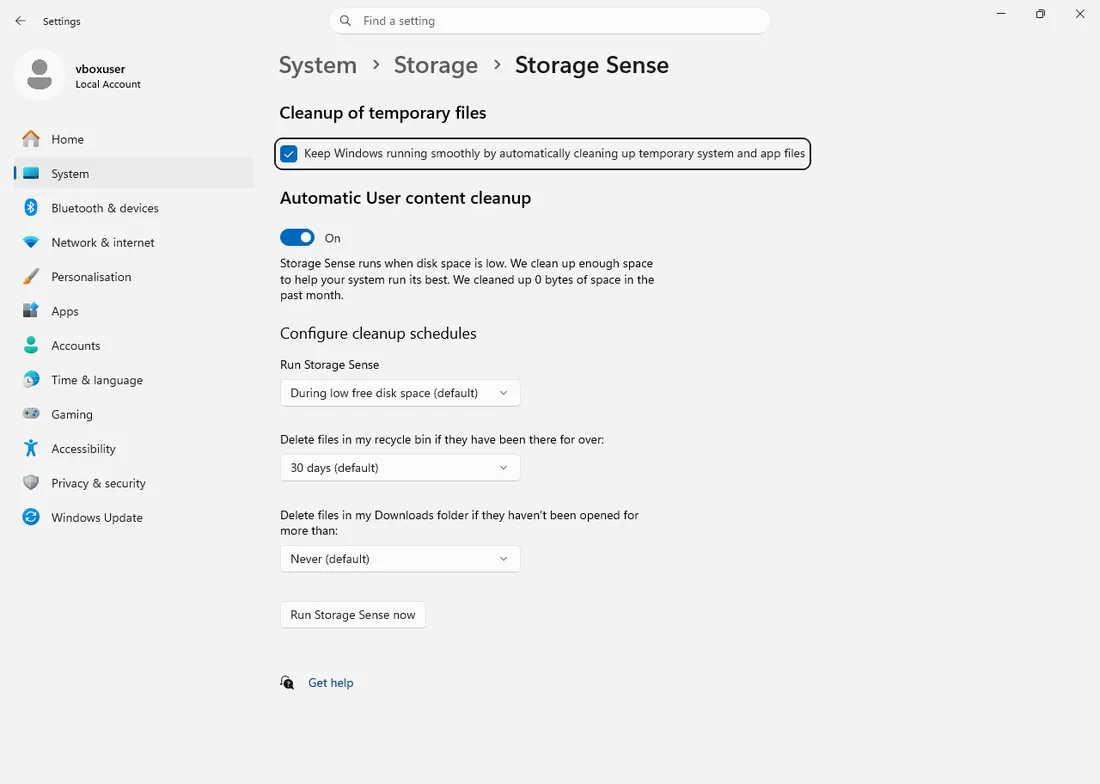
Task: Click the Time & language globe icon
Action: pos(31,379)
